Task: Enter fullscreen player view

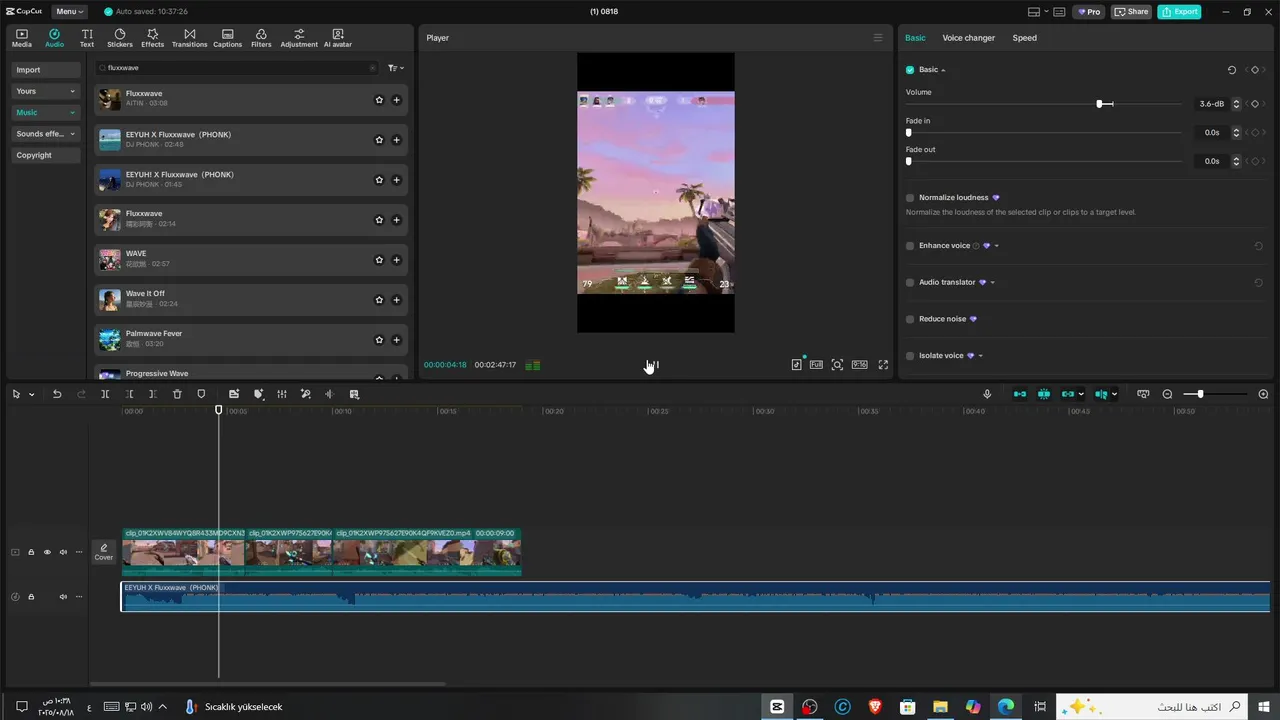Action: pyautogui.click(x=883, y=365)
